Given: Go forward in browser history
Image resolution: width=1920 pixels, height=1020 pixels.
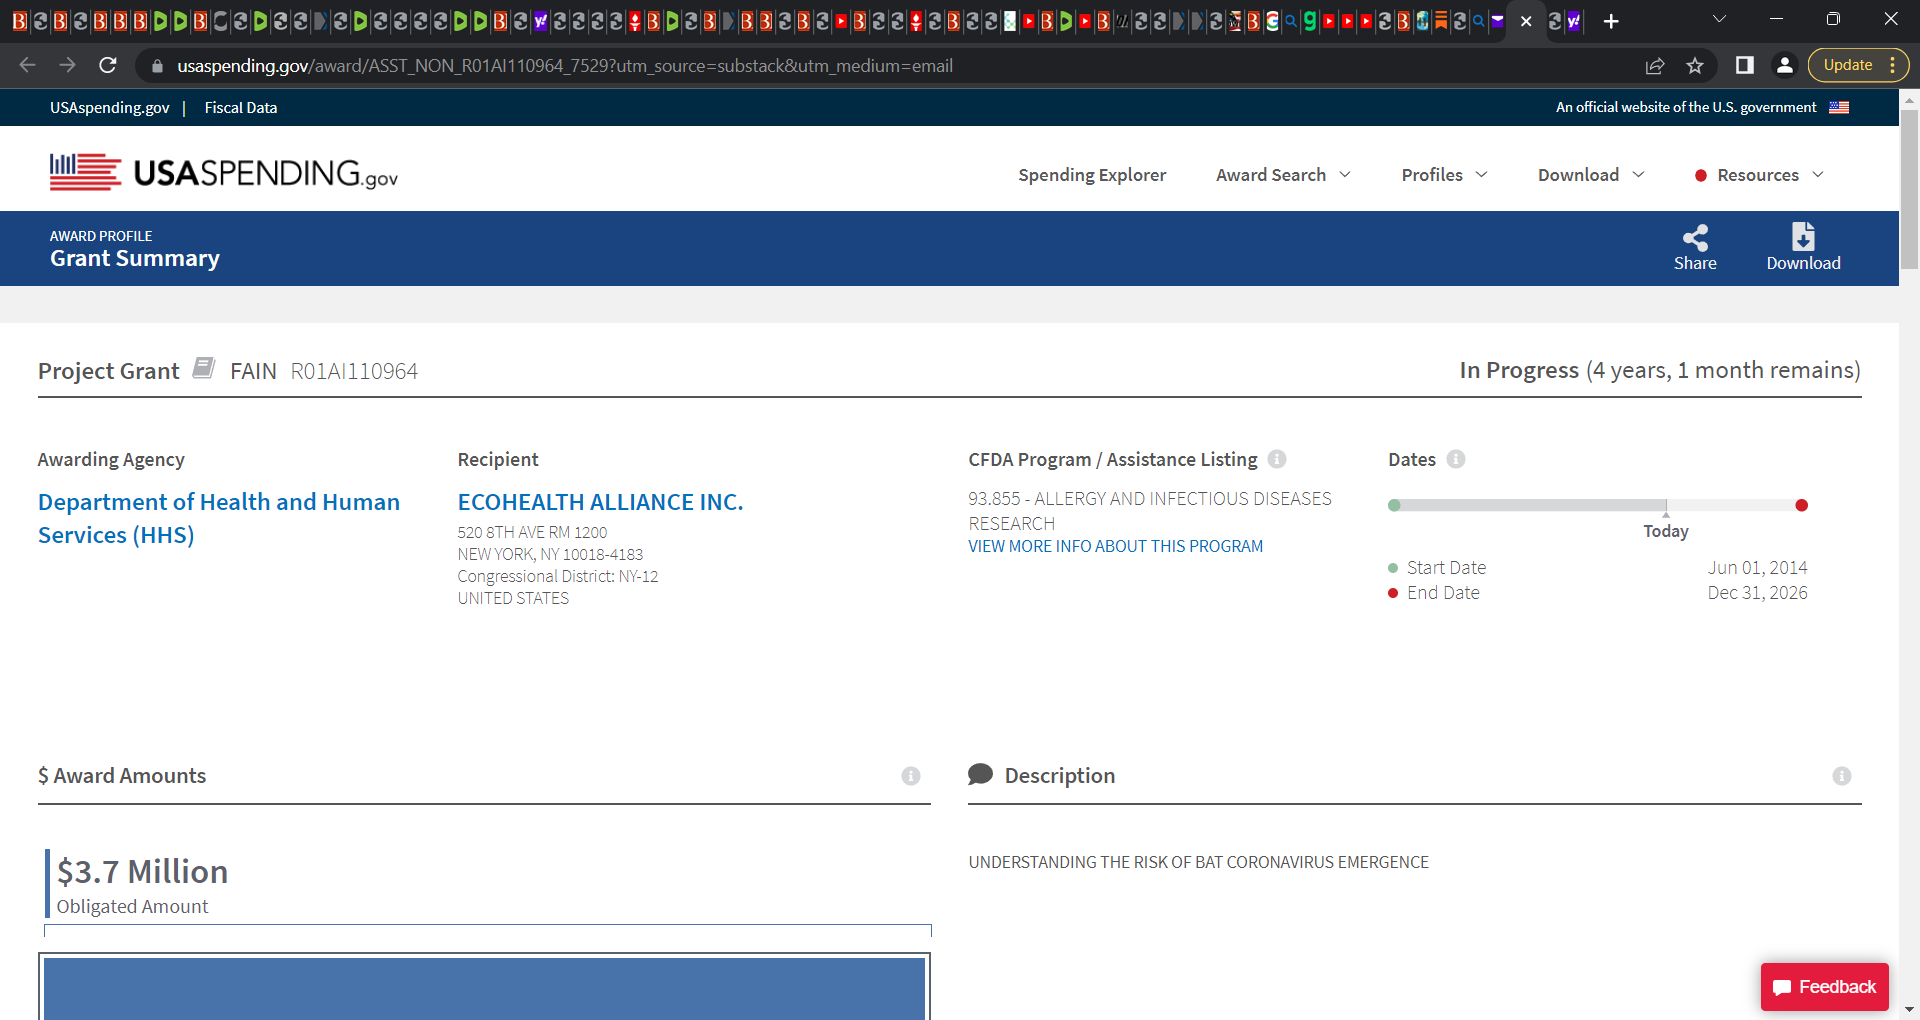Looking at the screenshot, I should (x=67, y=65).
